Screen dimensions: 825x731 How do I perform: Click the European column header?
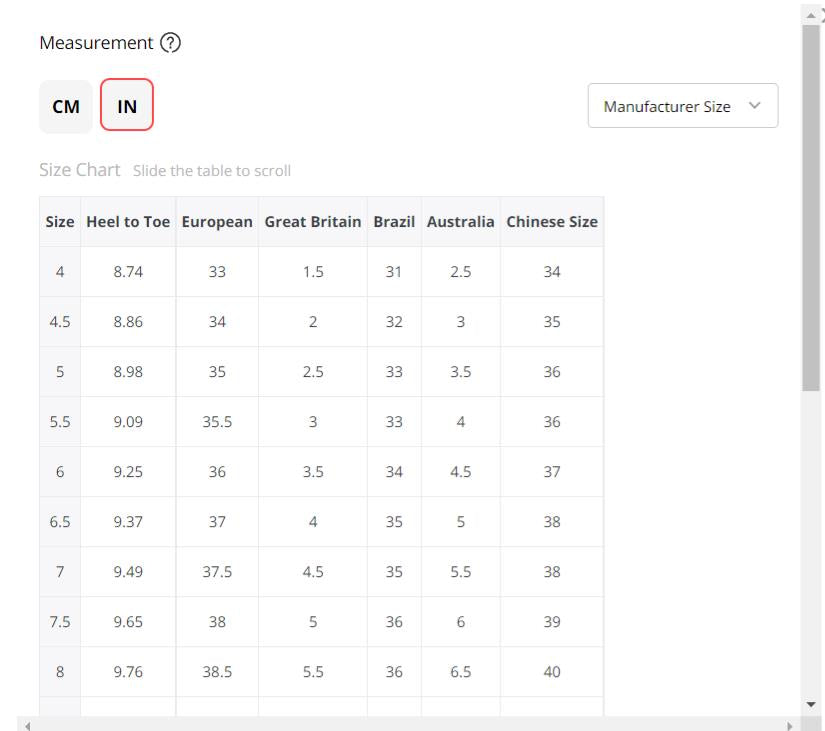click(x=217, y=222)
